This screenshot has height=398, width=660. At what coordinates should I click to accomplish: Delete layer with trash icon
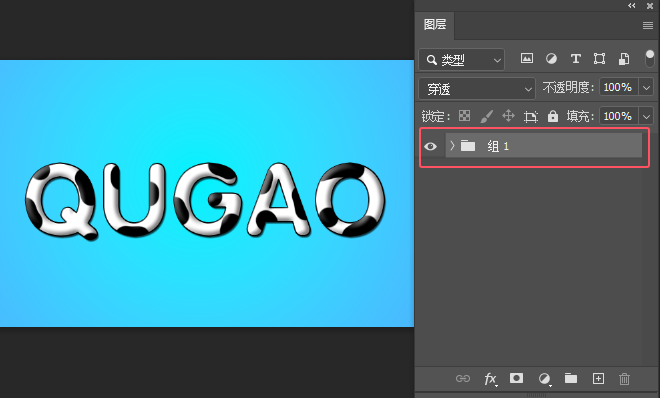point(624,379)
